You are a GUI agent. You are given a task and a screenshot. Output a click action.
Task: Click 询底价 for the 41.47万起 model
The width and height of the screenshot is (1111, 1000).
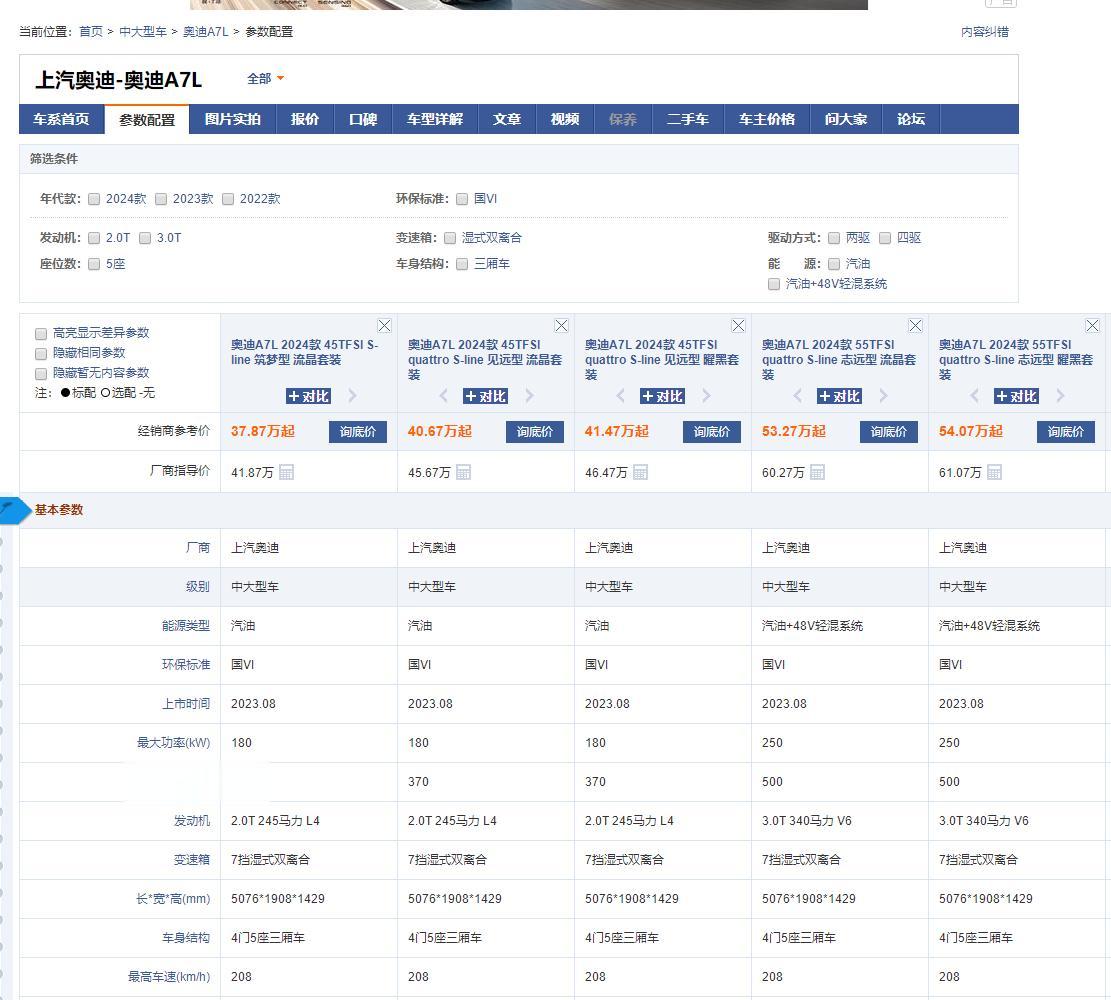(x=712, y=432)
